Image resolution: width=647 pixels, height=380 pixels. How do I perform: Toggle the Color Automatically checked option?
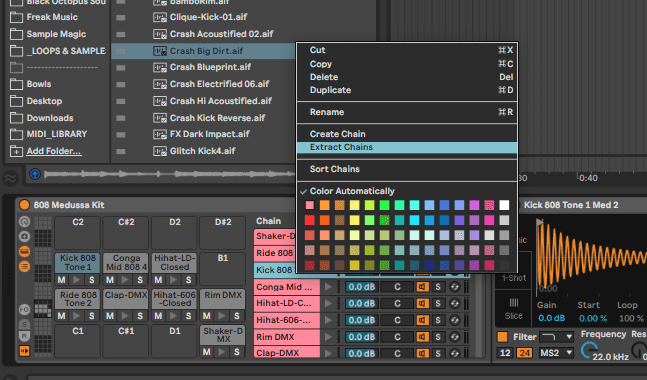coord(407,191)
